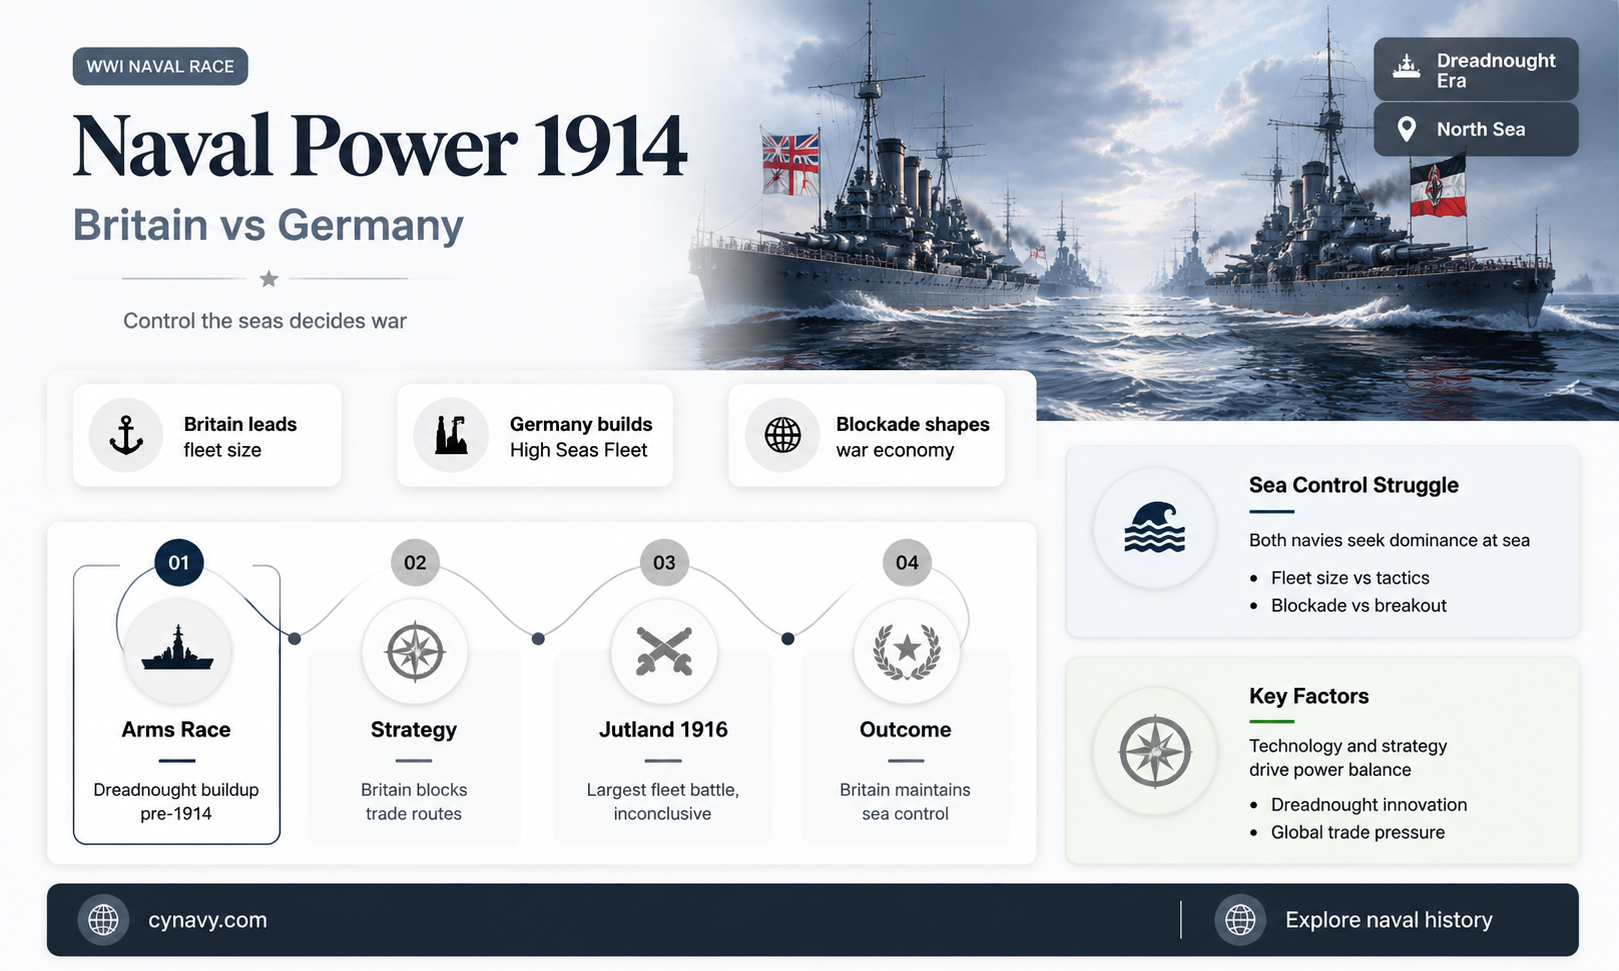Viewport: 1619px width, 971px height.
Task: Click the Britain maintains sea control text
Action: [905, 802]
